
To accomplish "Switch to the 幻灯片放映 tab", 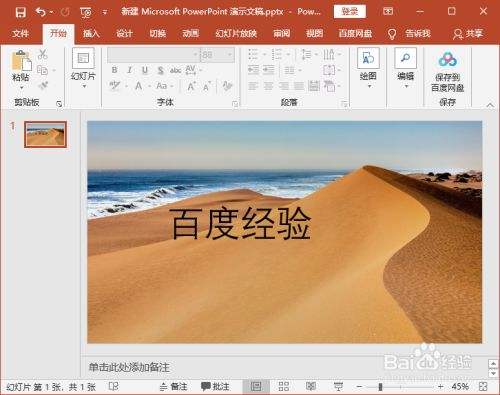I will [x=236, y=33].
